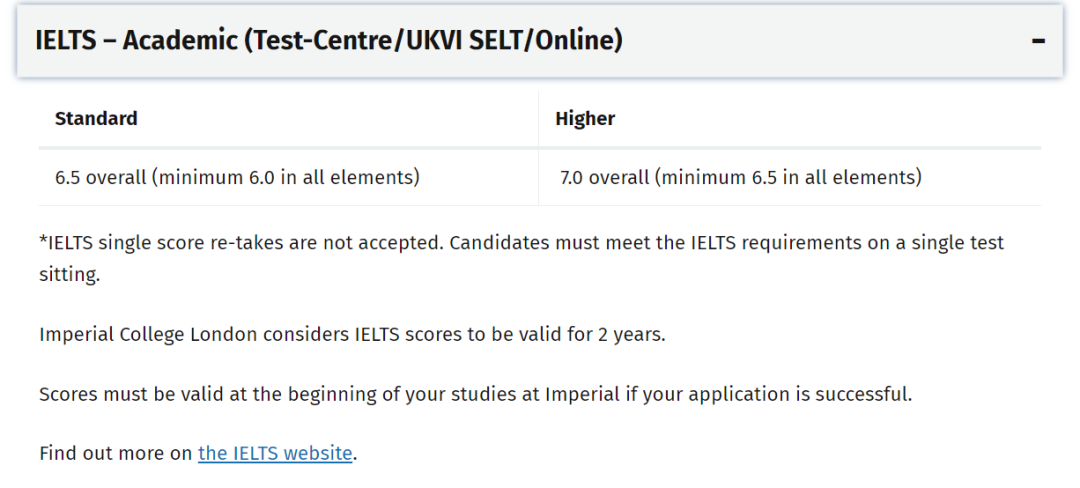Click the words 'Imperial College London'
Image resolution: width=1080 pixels, height=488 pixels.
click(148, 334)
